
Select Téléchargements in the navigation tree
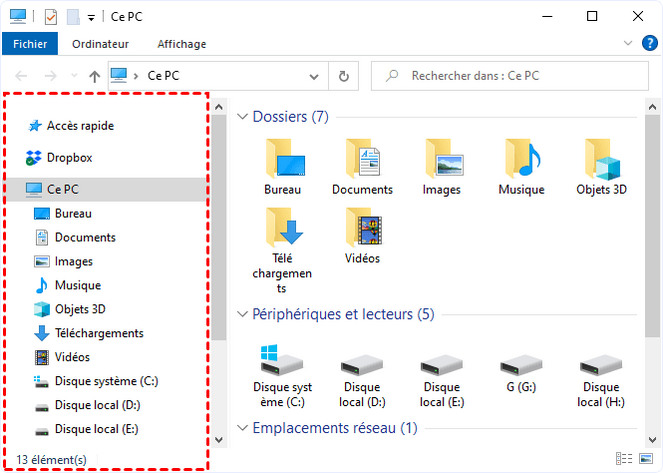pos(98,333)
